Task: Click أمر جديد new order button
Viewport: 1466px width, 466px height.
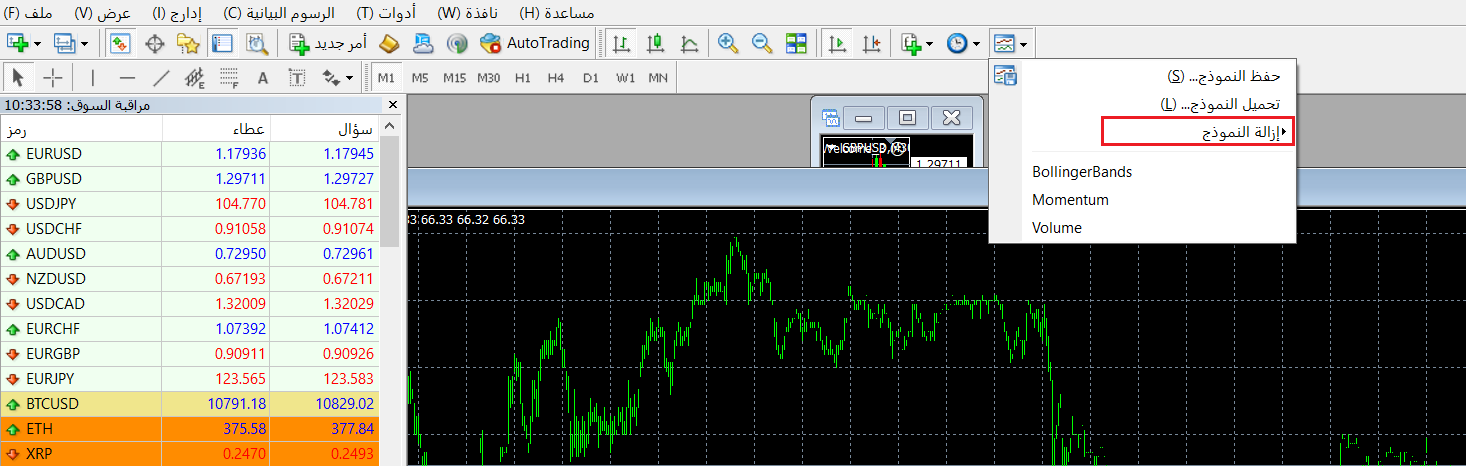Action: [328, 43]
